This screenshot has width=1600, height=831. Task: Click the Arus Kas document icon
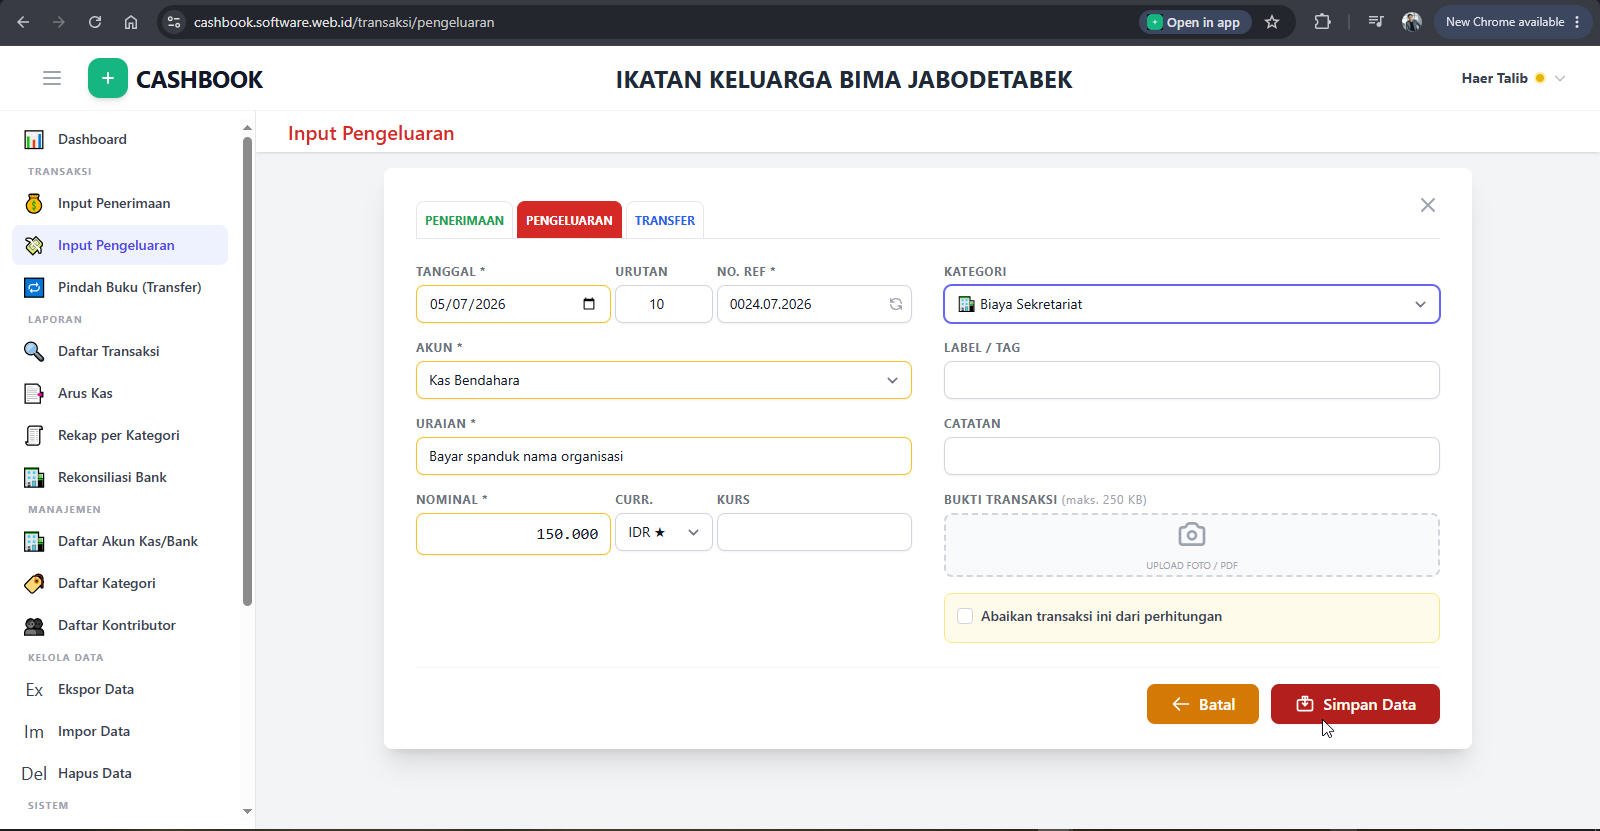point(34,393)
